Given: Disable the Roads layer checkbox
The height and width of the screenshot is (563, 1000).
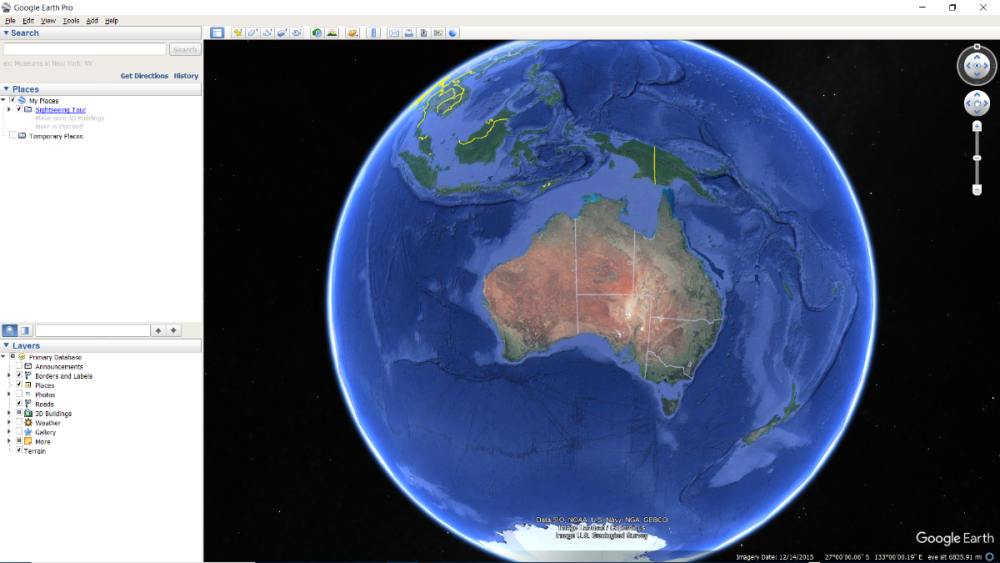Looking at the screenshot, I should [x=19, y=404].
